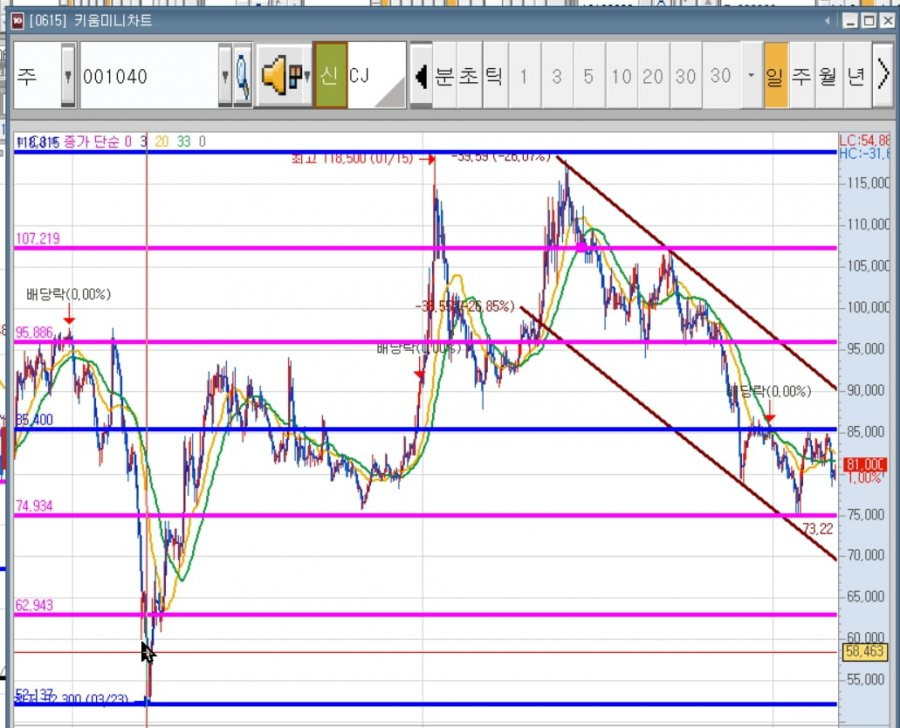The height and width of the screenshot is (728, 900).
Task: Click the stock code input field 001040
Action: coord(149,75)
